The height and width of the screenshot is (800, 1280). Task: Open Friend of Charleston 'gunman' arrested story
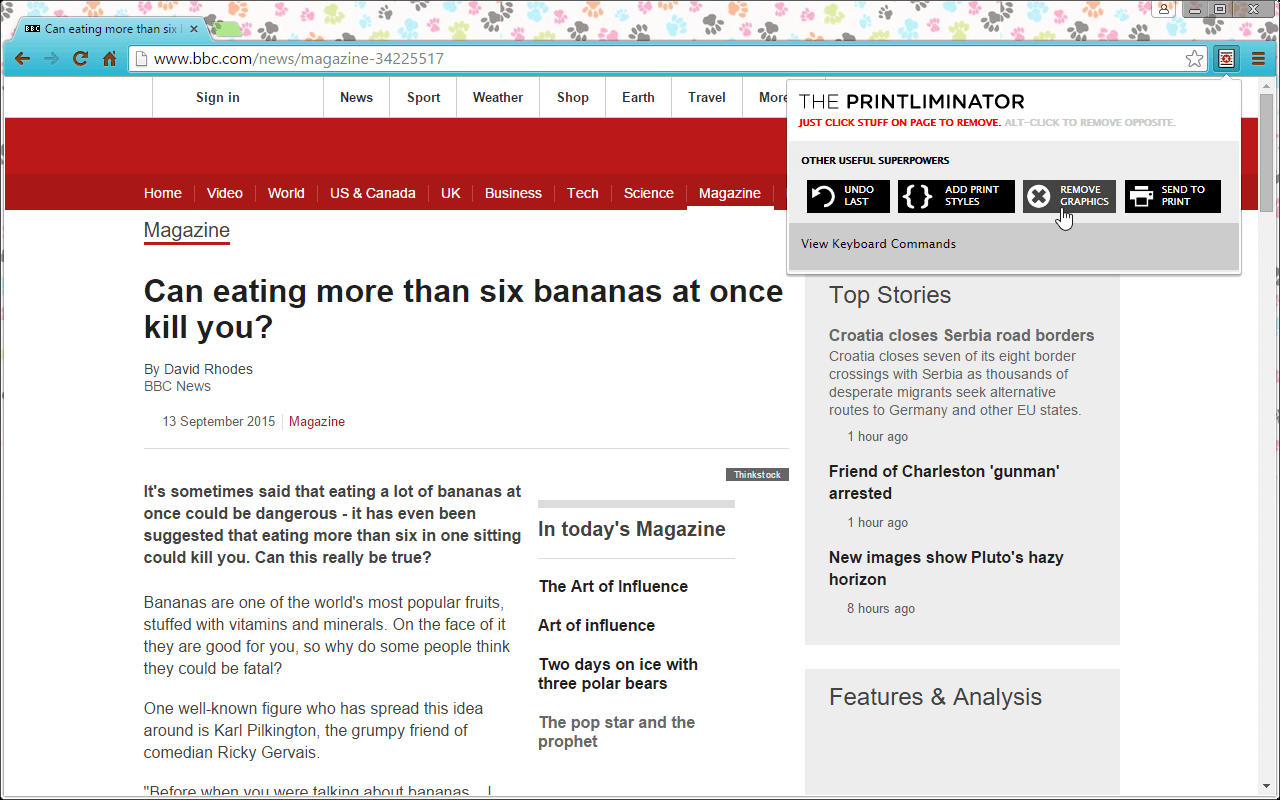click(x=944, y=482)
